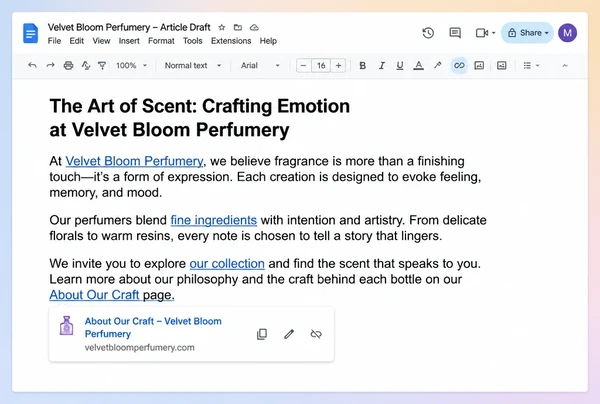Open version history clock icon
Viewport: 600px width, 404px height.
pyautogui.click(x=428, y=33)
